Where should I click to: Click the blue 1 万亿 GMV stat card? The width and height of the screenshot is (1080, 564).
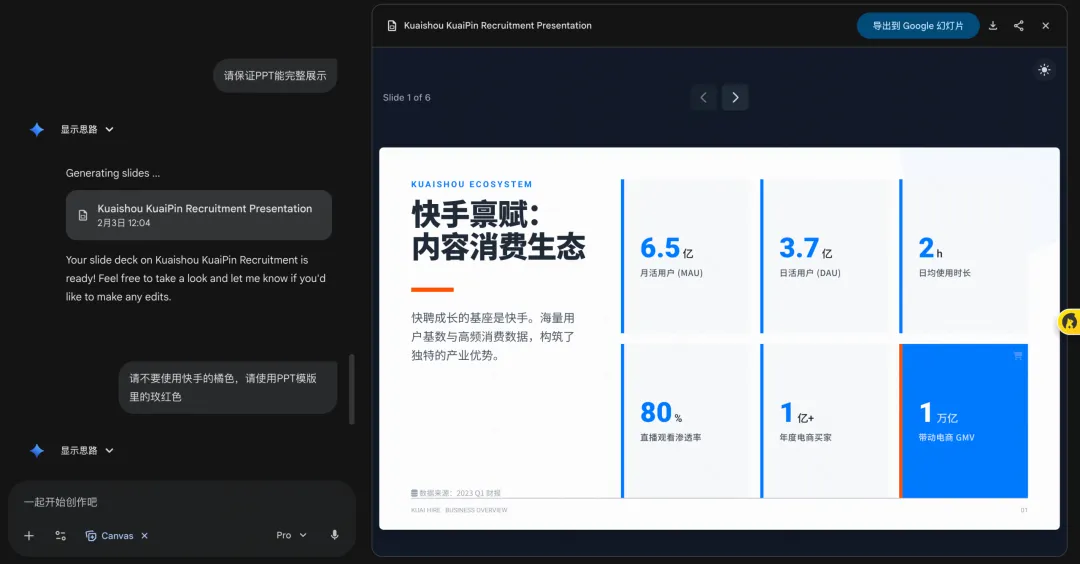click(964, 421)
